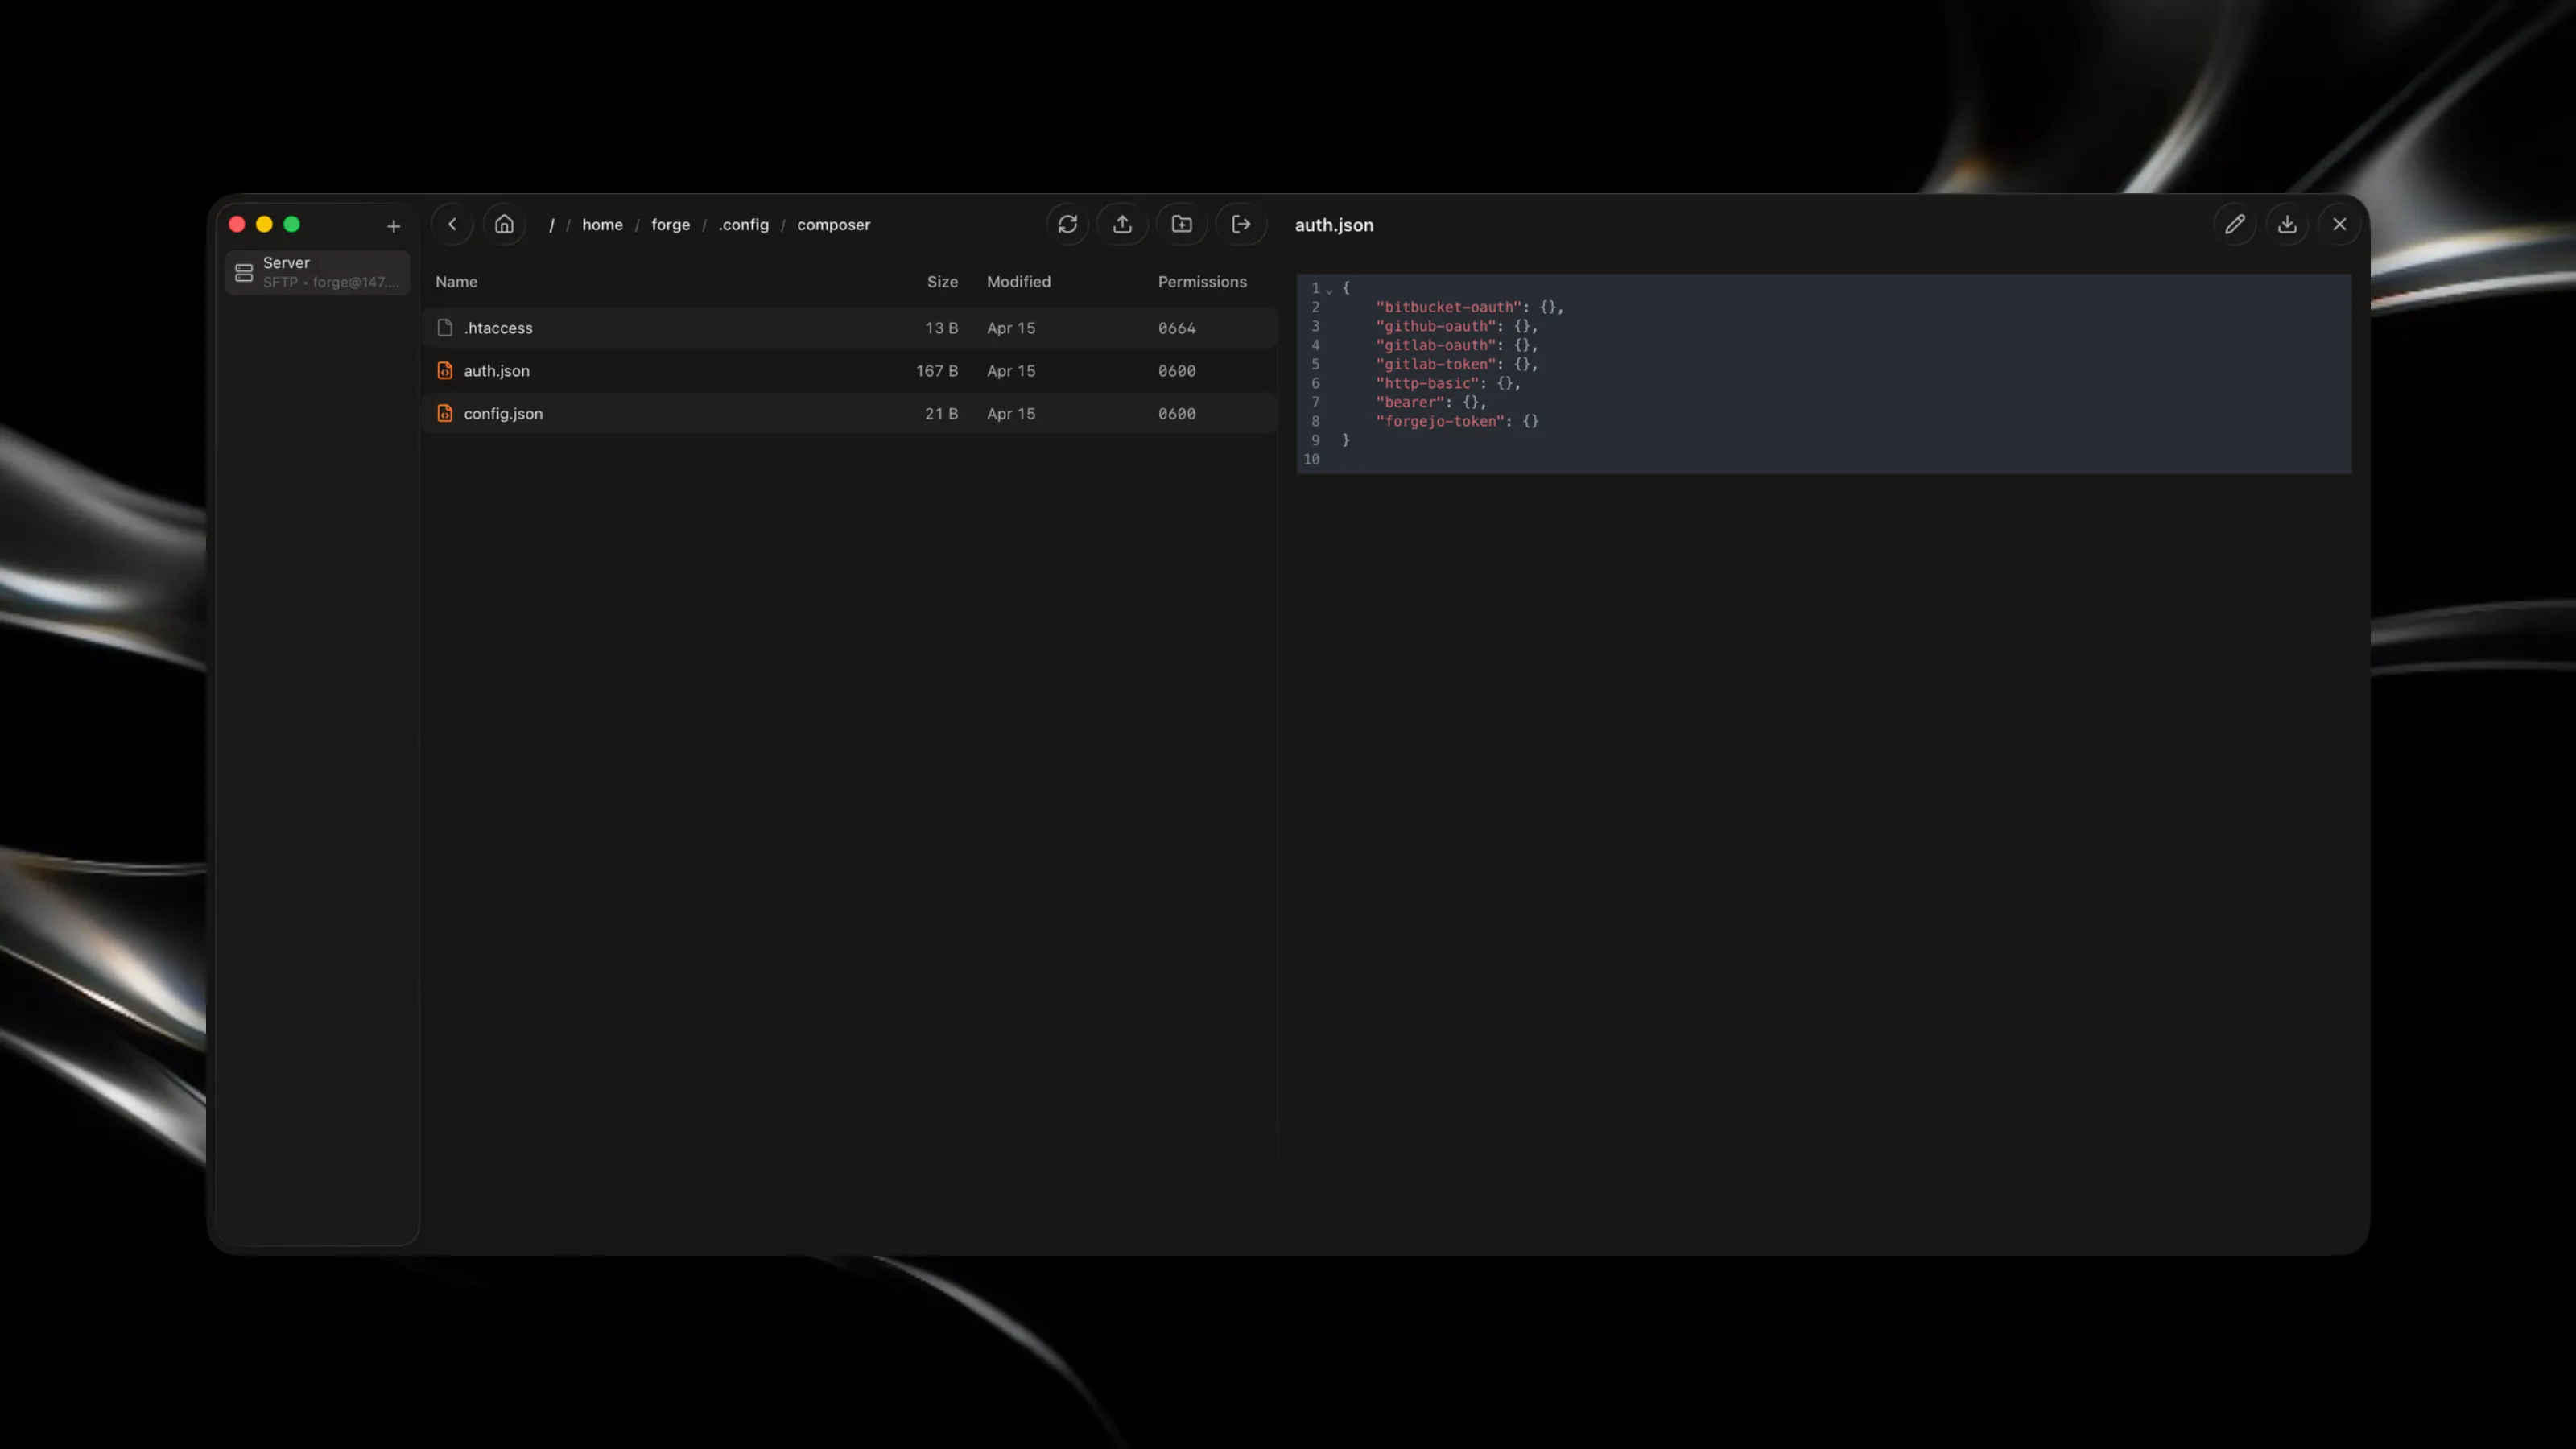Click the "forgejo-token" key in editor

click(1440, 421)
